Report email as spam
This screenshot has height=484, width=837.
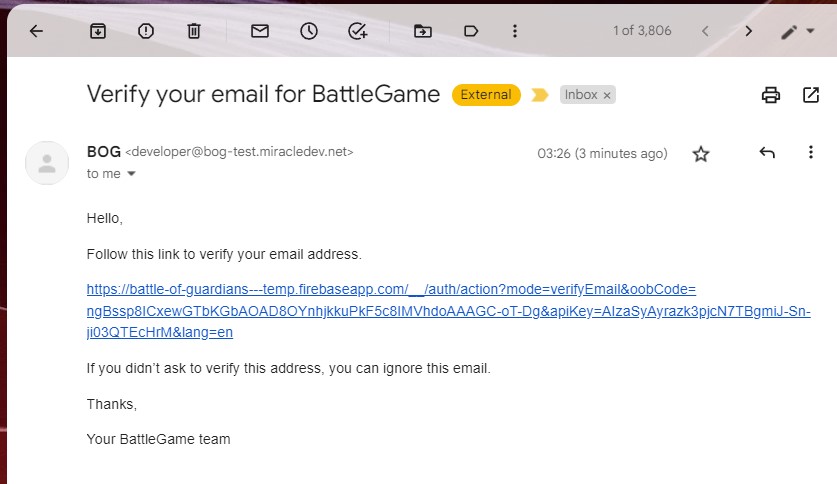pos(146,31)
